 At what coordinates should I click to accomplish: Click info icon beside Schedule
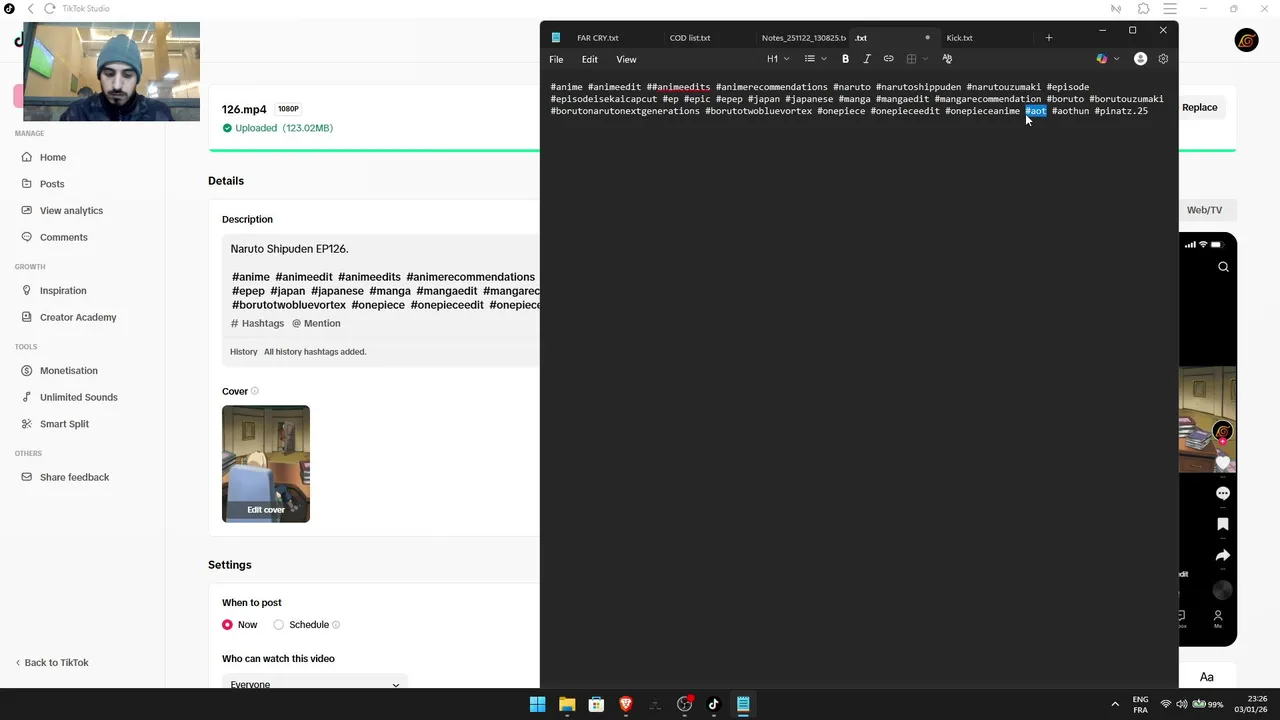(x=336, y=625)
